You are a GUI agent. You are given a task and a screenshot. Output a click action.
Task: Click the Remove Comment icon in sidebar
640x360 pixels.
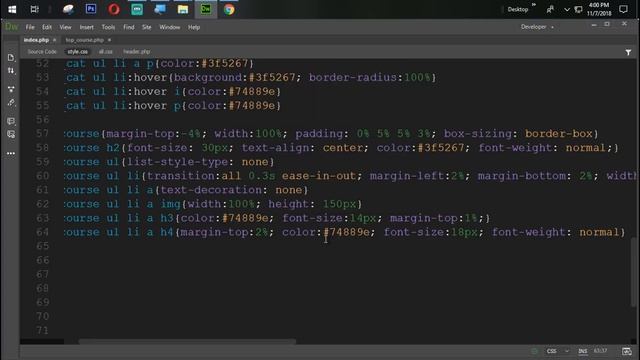click(x=11, y=134)
